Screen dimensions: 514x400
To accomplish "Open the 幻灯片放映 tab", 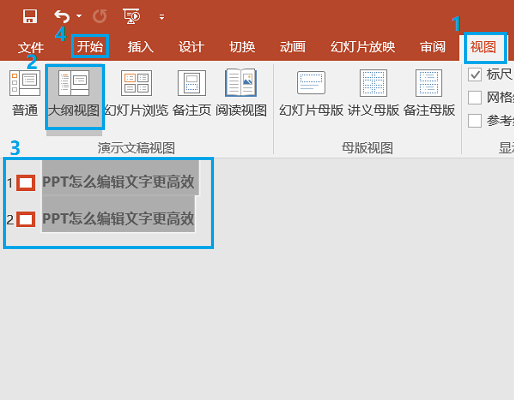I will [x=363, y=46].
